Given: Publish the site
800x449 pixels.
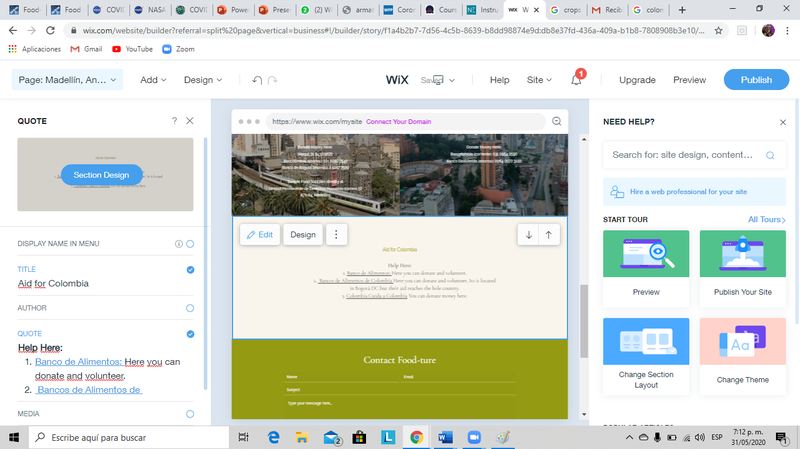Looking at the screenshot, I should click(756, 80).
